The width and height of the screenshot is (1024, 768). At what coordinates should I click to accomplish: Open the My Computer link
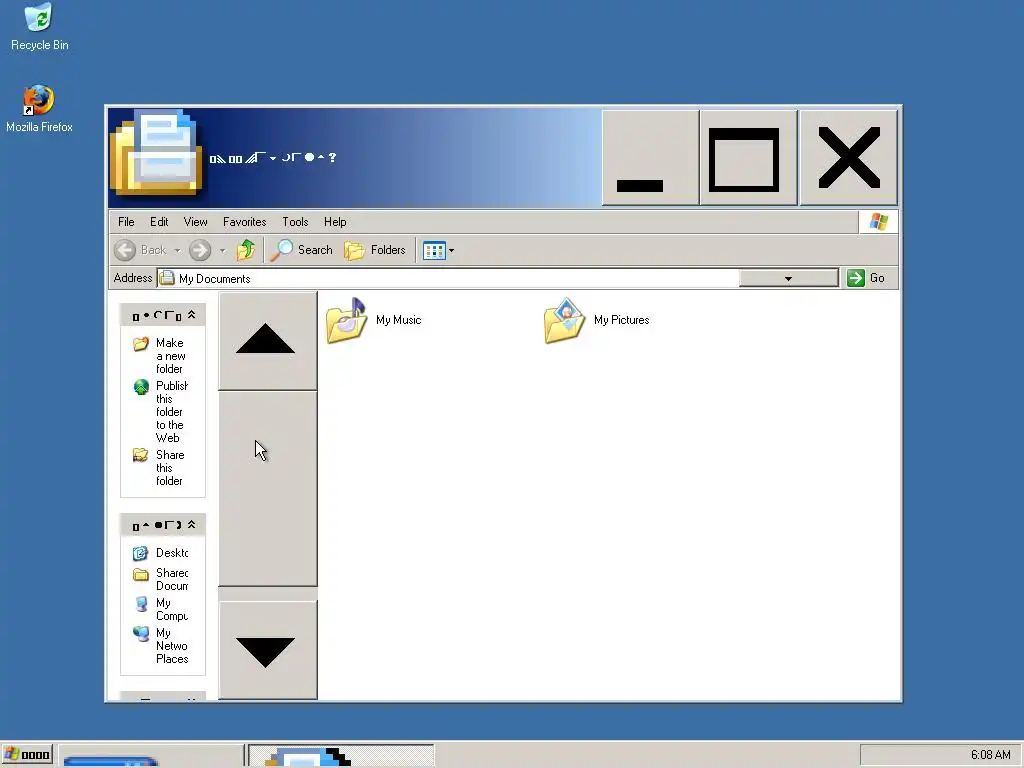(x=172, y=609)
